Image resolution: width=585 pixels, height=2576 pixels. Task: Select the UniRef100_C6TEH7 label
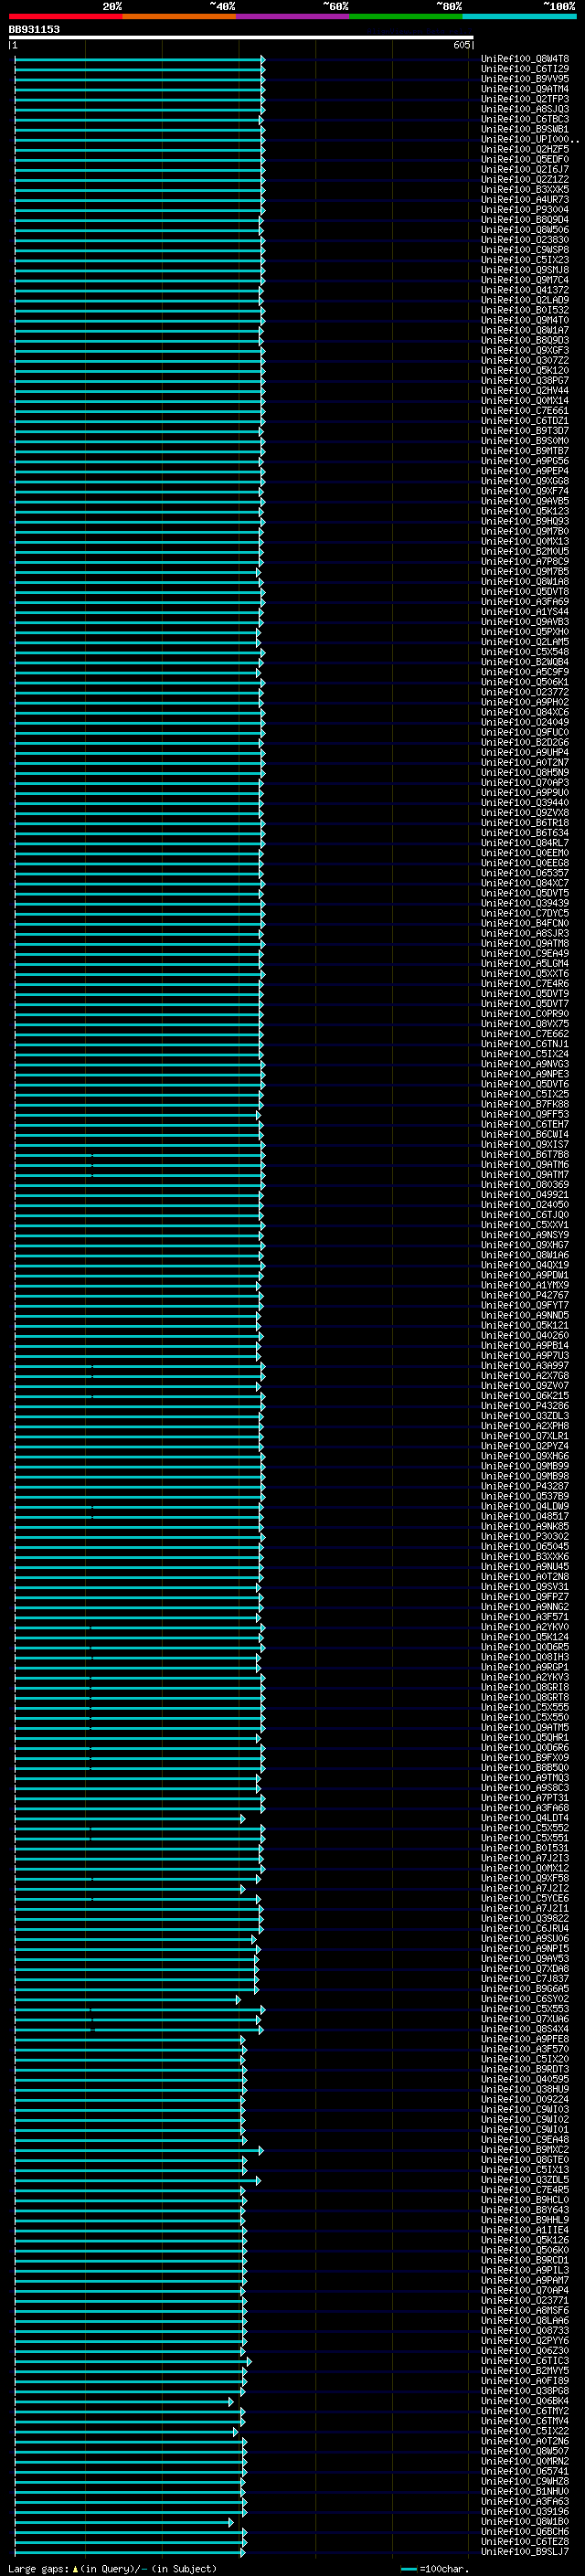click(524, 1124)
